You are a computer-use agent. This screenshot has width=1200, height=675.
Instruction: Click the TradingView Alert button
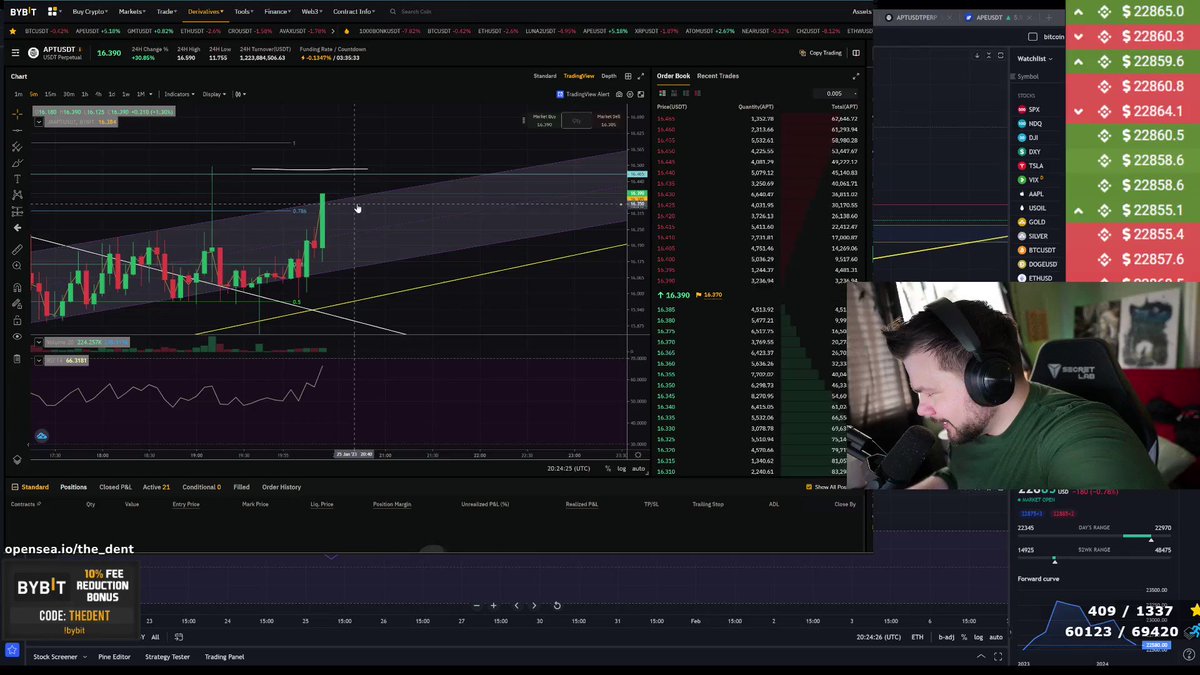pos(582,94)
